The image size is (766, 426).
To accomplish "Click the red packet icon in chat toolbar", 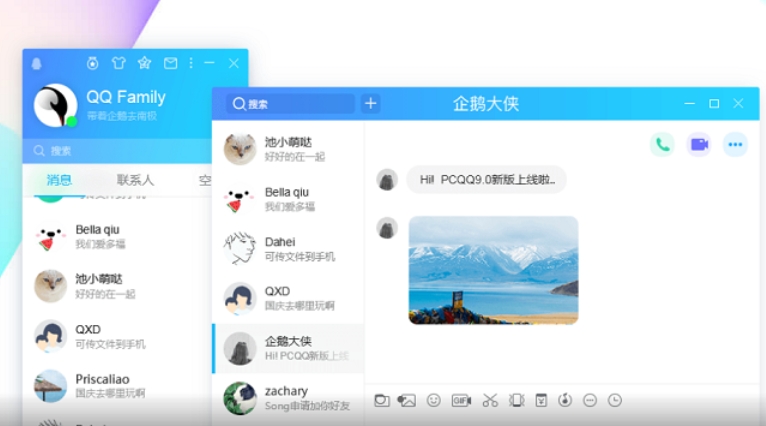I will coord(541,401).
